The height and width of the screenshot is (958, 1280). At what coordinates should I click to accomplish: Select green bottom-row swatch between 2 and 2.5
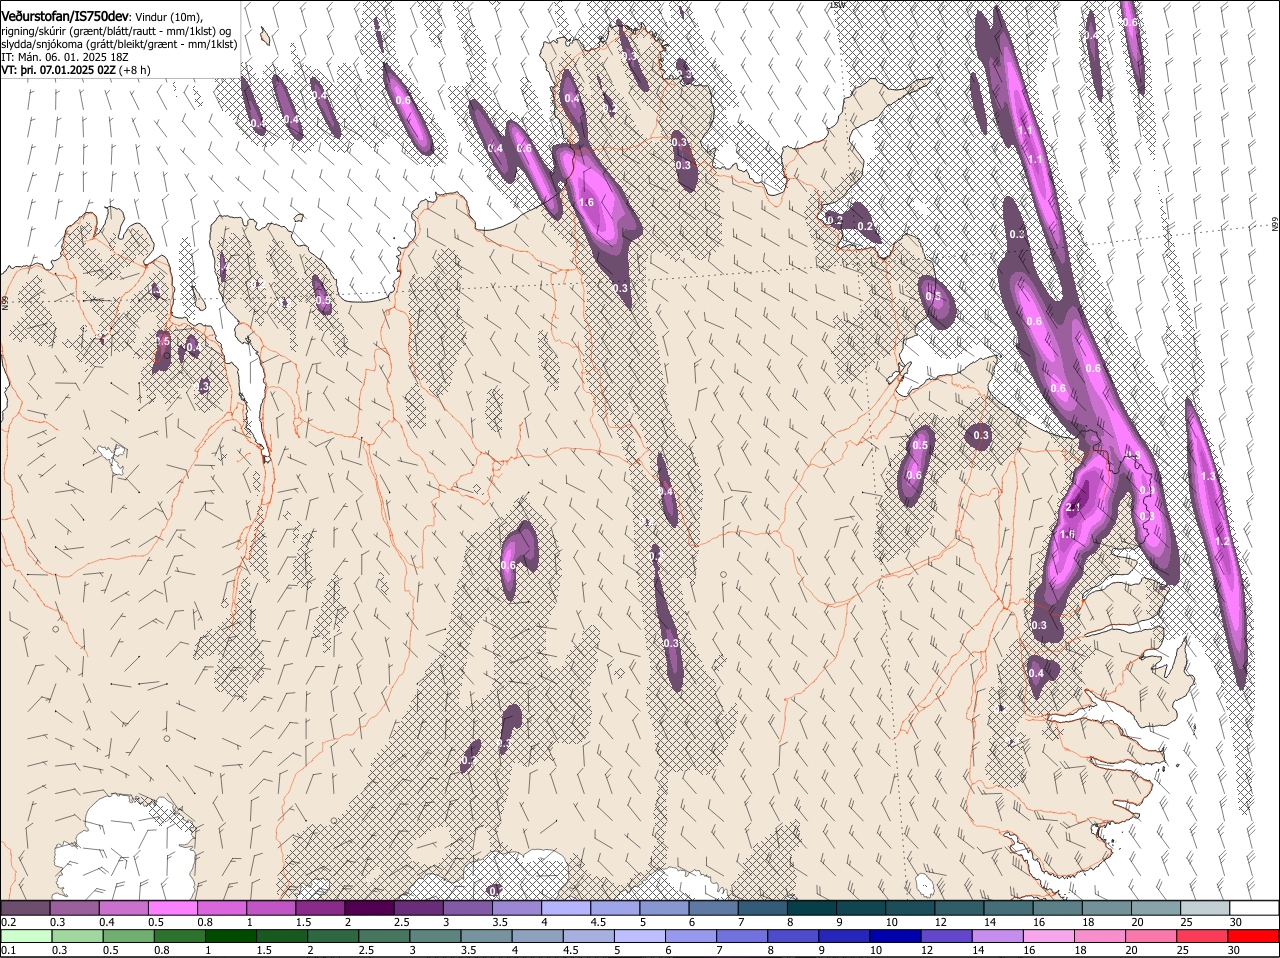(335, 936)
